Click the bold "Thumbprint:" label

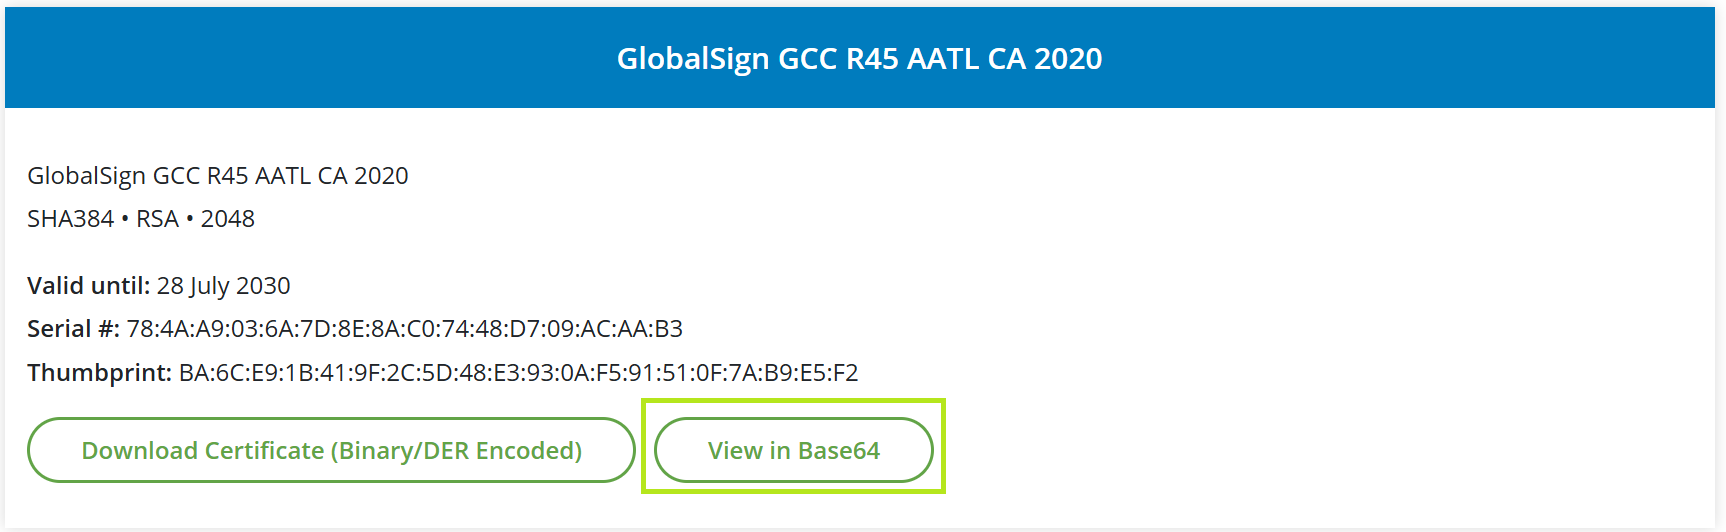(x=99, y=373)
